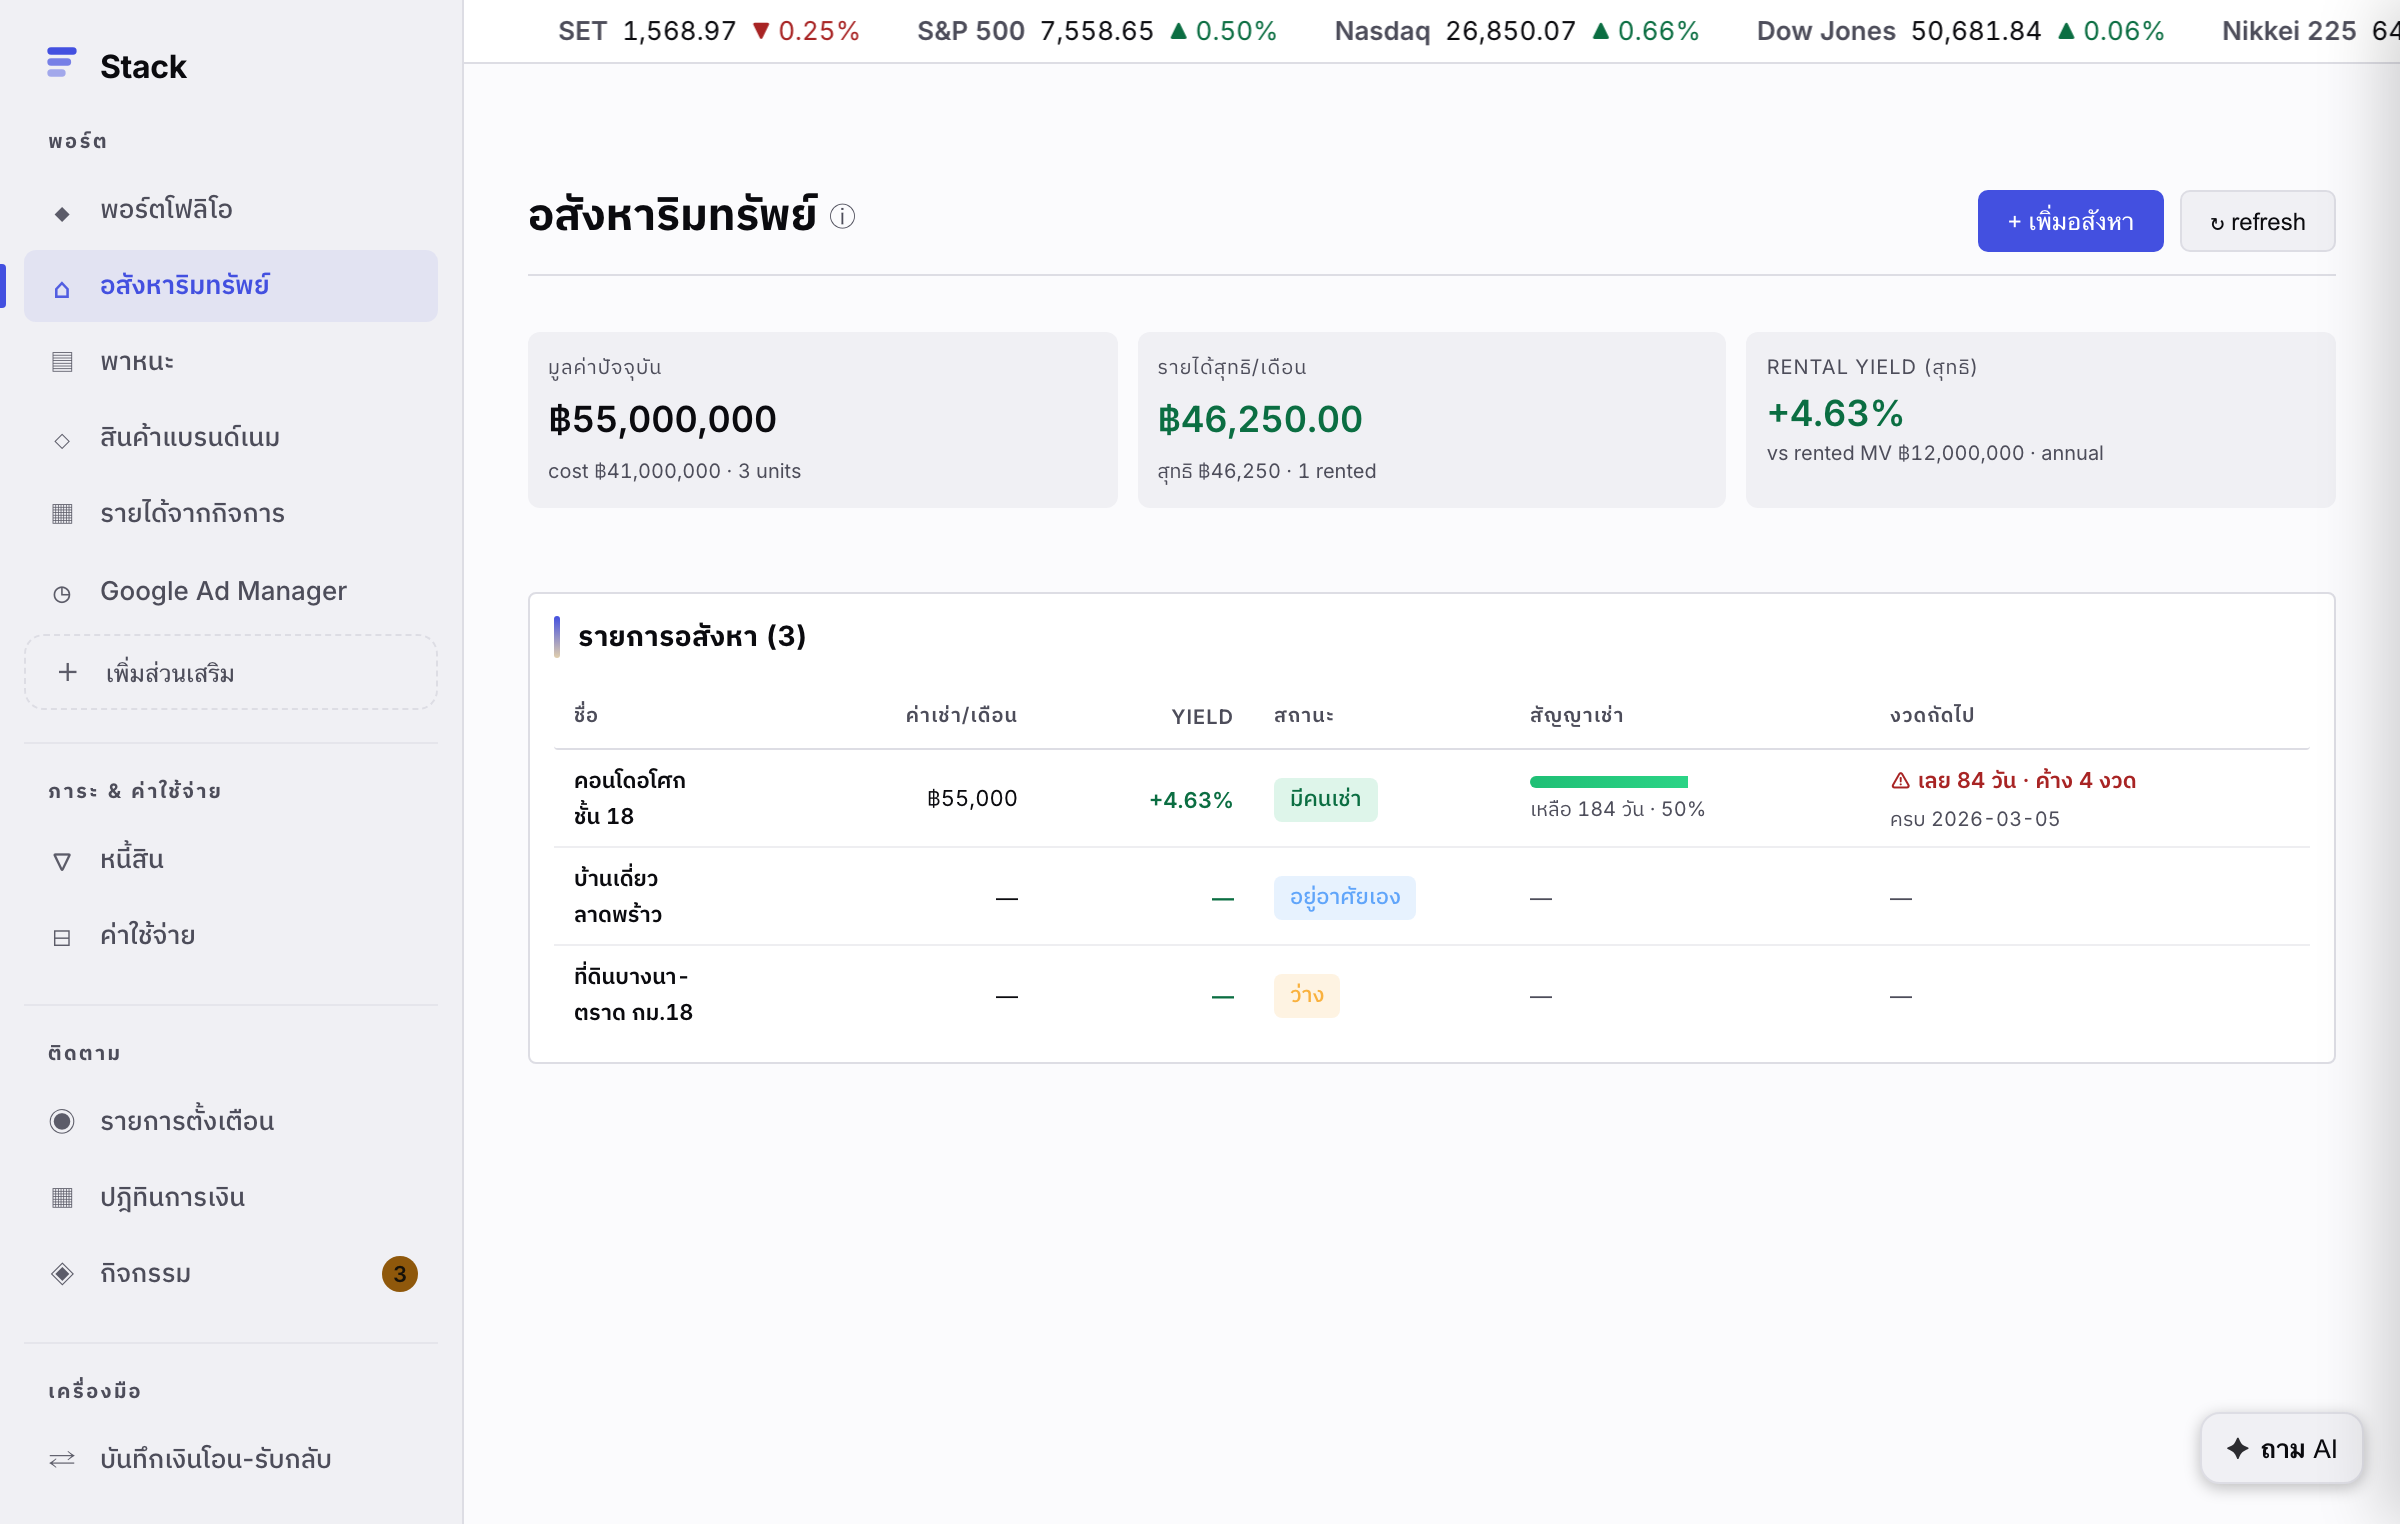2400x1524 pixels.
Task: Click the ค่าเช่า/เดือน column header
Action: (961, 715)
